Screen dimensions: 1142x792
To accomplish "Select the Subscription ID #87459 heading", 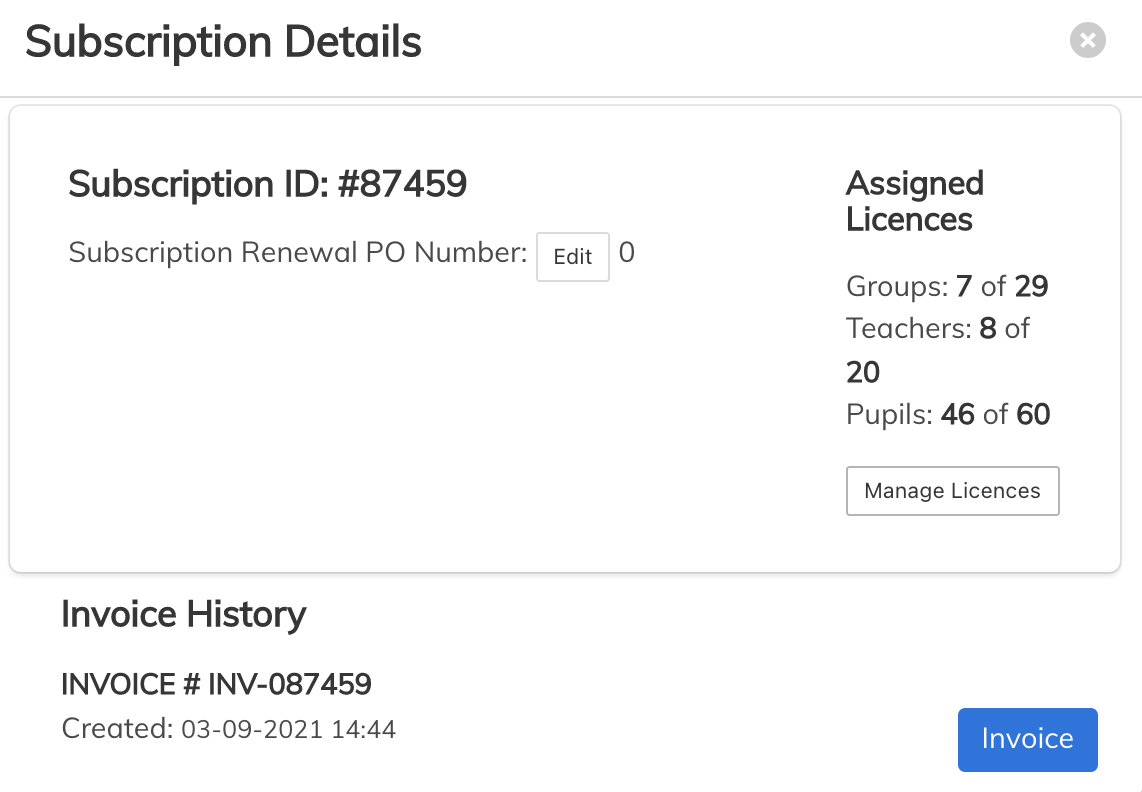I will point(267,184).
